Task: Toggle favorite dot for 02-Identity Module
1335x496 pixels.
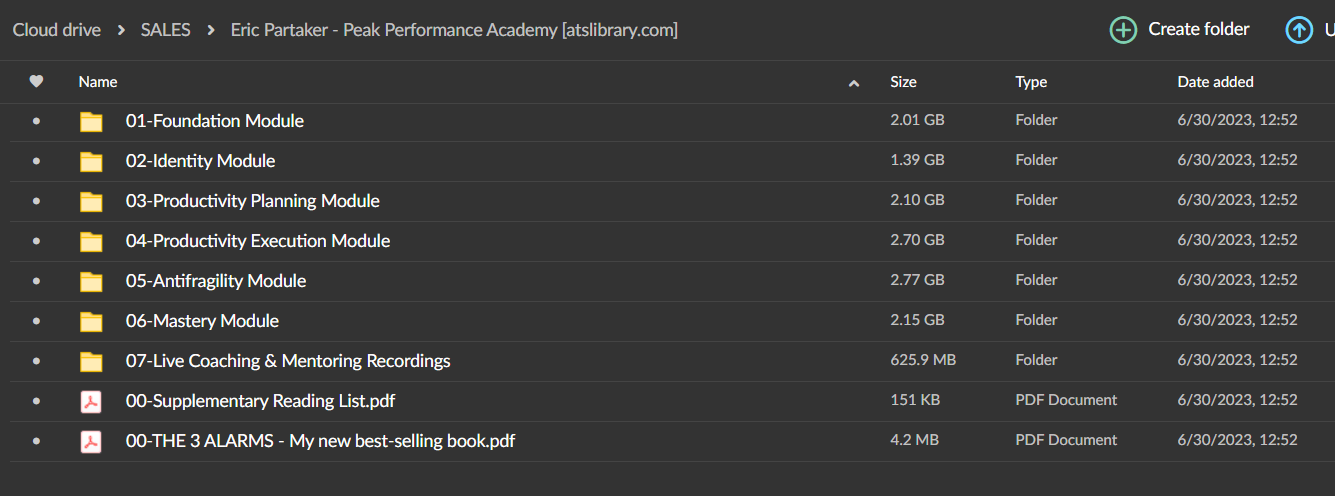Action: 37,161
